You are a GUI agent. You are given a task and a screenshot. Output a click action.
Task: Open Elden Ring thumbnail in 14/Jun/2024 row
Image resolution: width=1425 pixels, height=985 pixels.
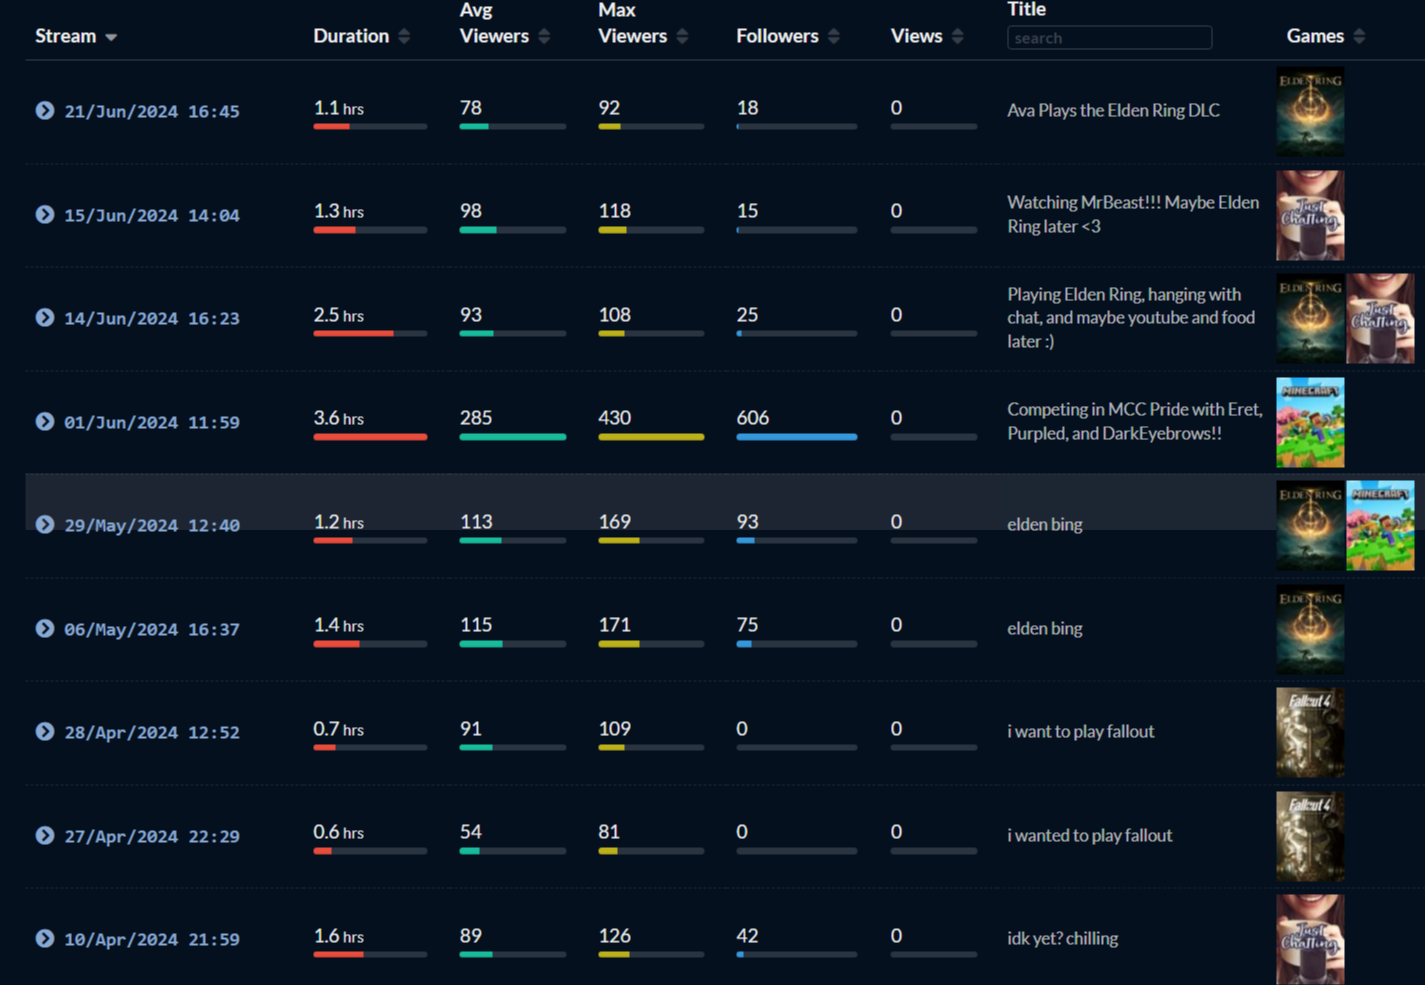point(1310,318)
